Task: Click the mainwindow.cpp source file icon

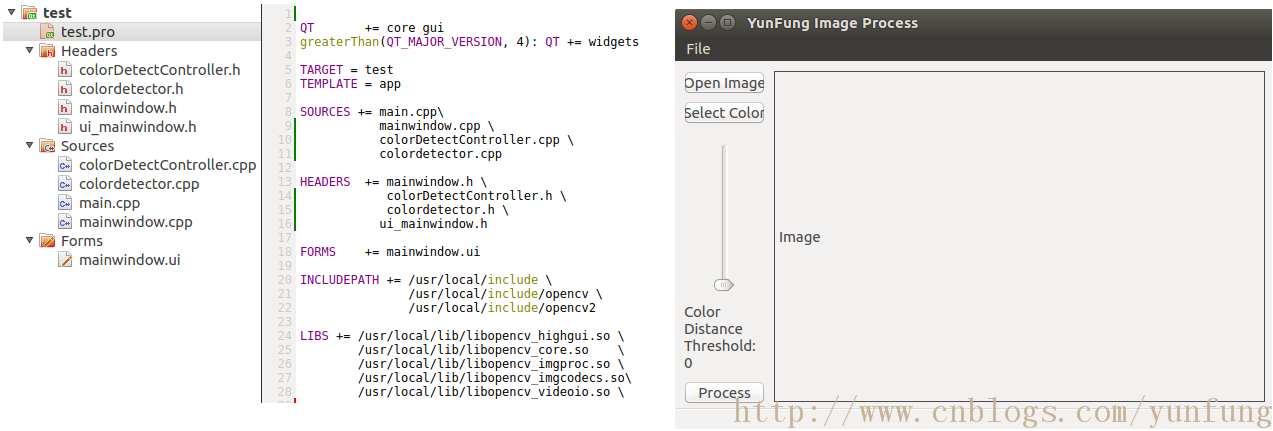Action: [x=65, y=222]
